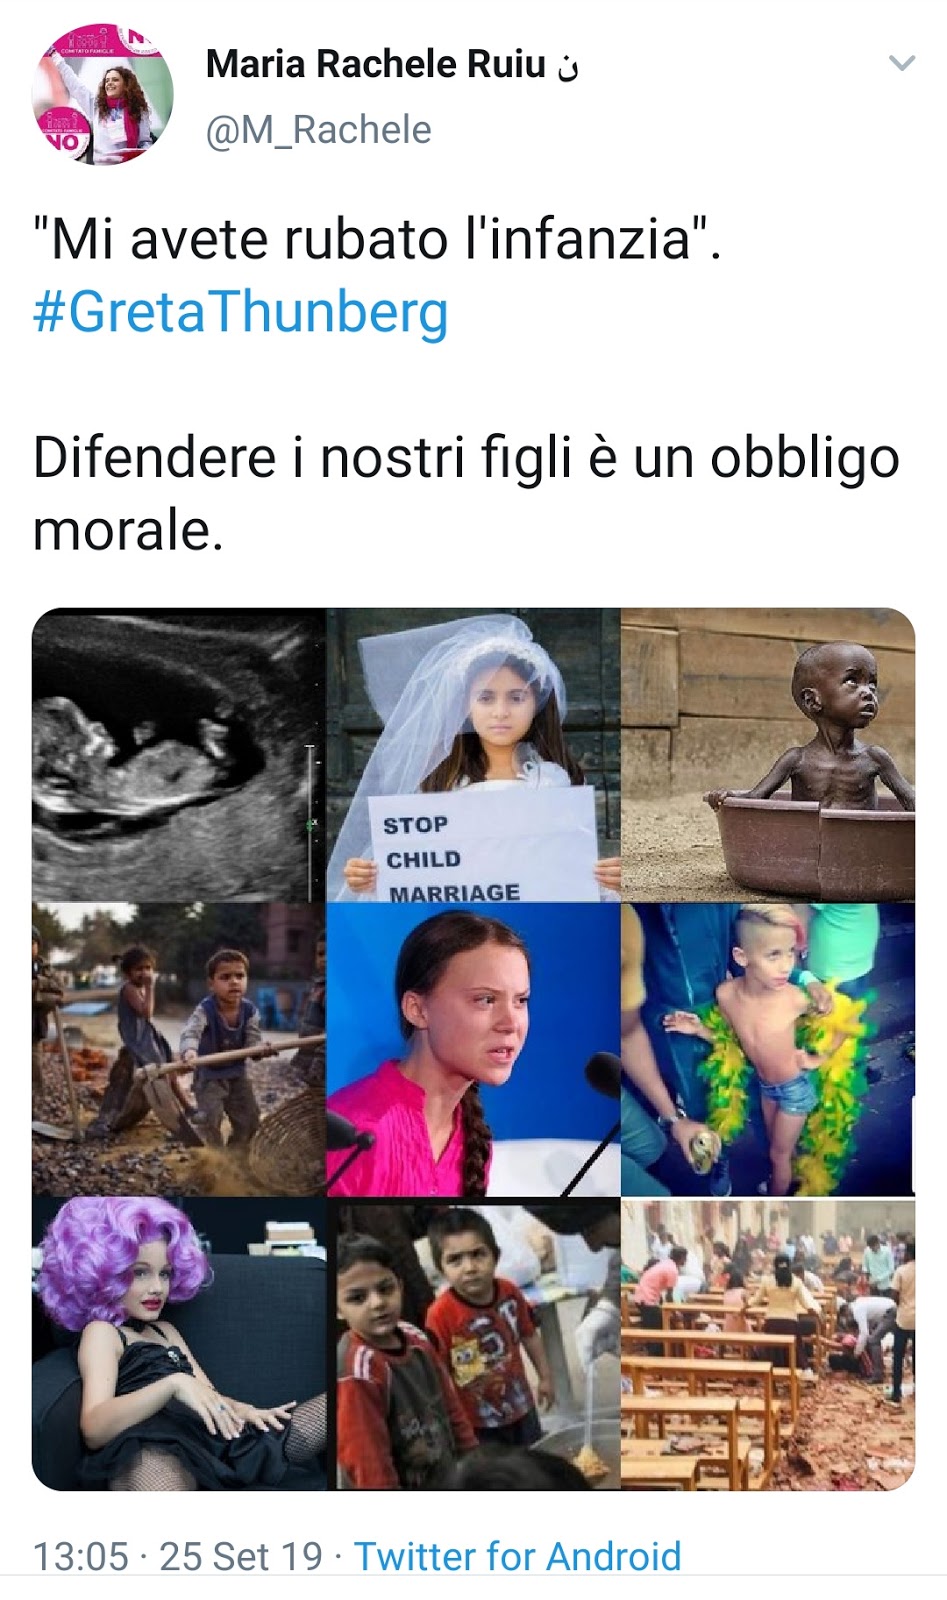
Task: Open the tweet timestamp 13:05 · 25 Set 19
Action: [x=178, y=1556]
